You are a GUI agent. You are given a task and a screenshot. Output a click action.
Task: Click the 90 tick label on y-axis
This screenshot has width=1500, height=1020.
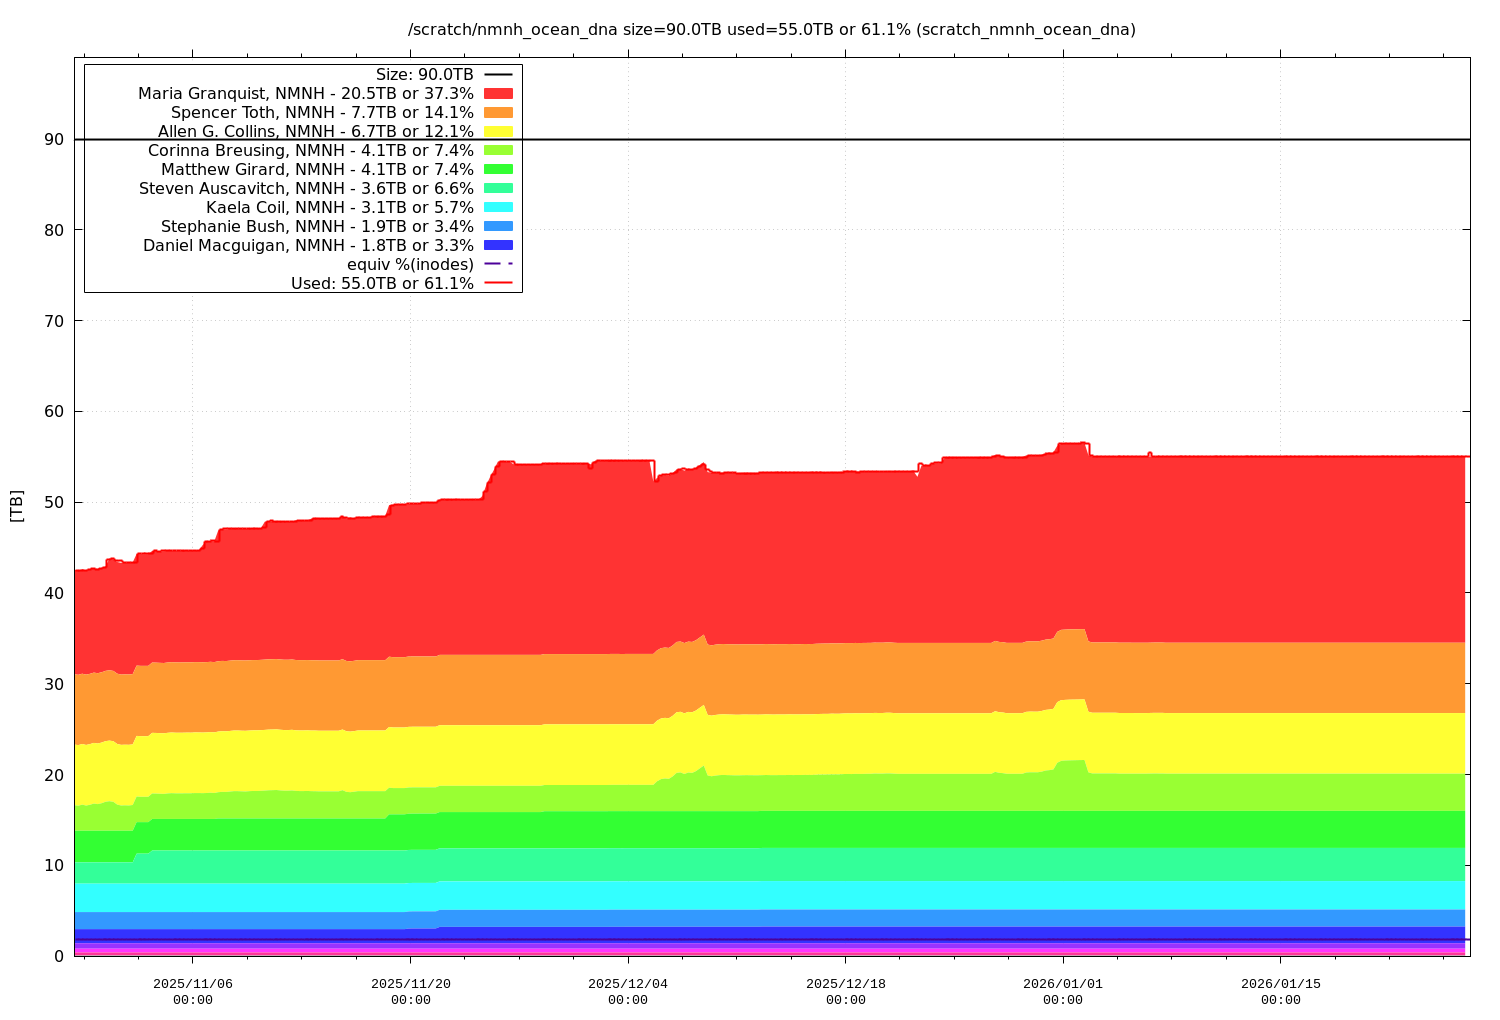tap(54, 139)
